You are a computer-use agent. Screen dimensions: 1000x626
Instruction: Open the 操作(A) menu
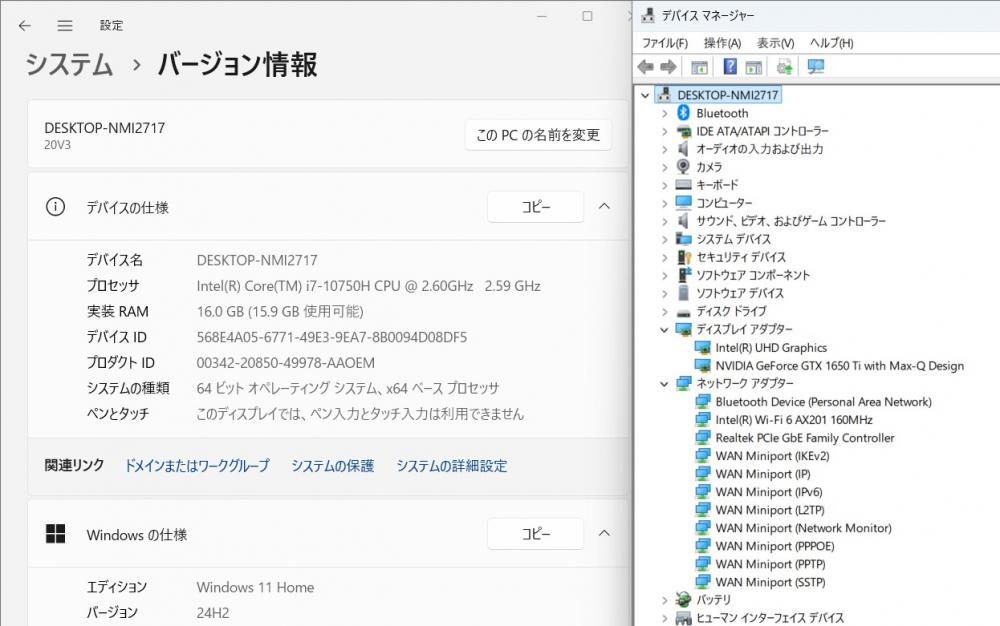[x=721, y=43]
